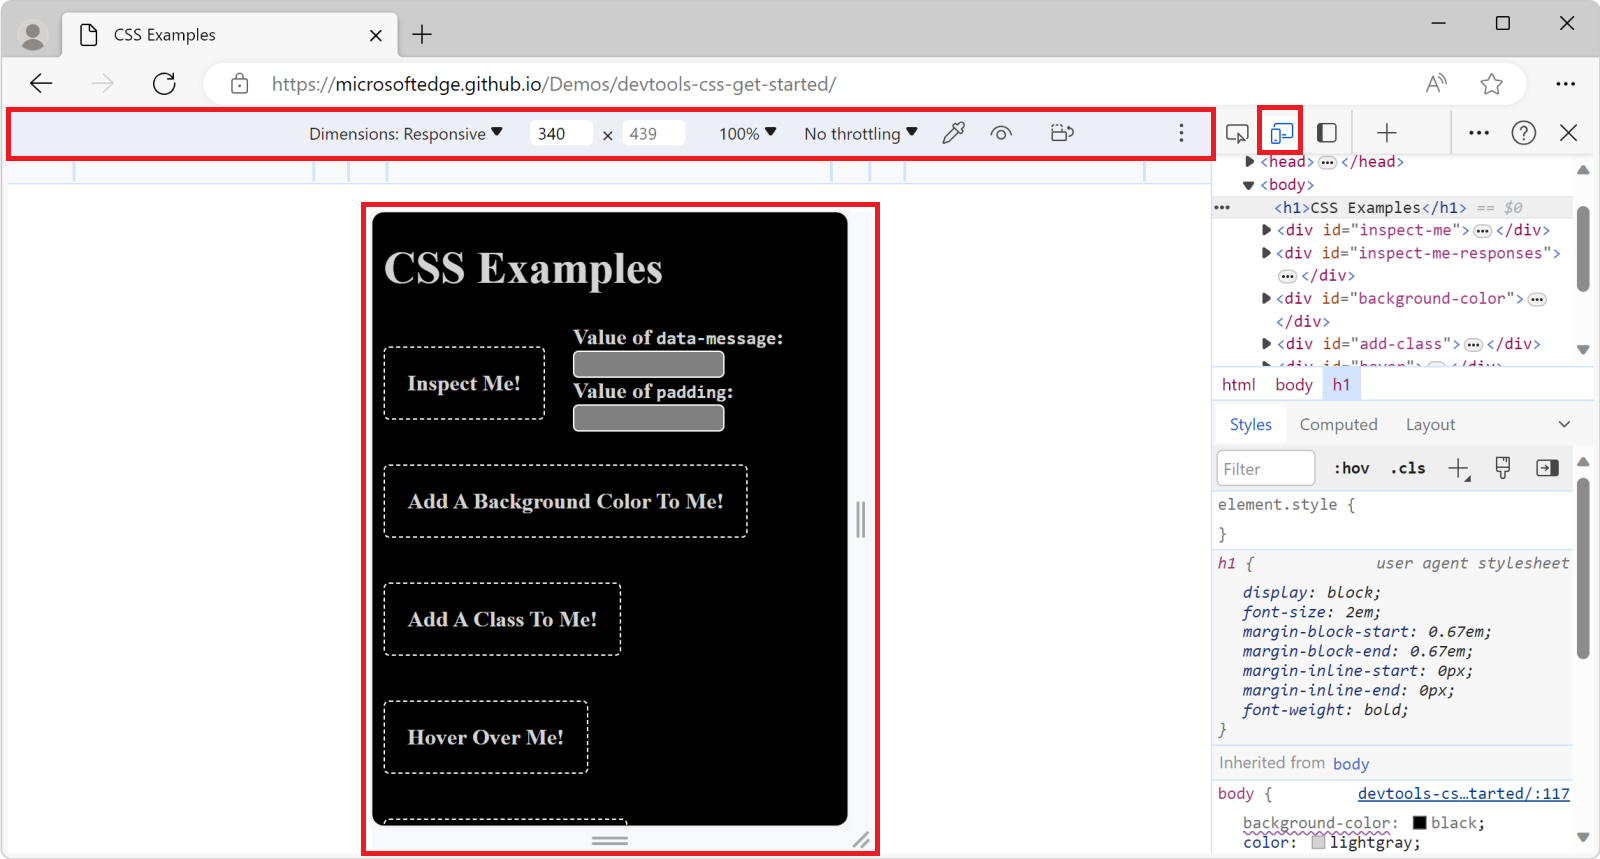1600x859 pixels.
Task: Click the width field showing 340
Action: point(562,134)
